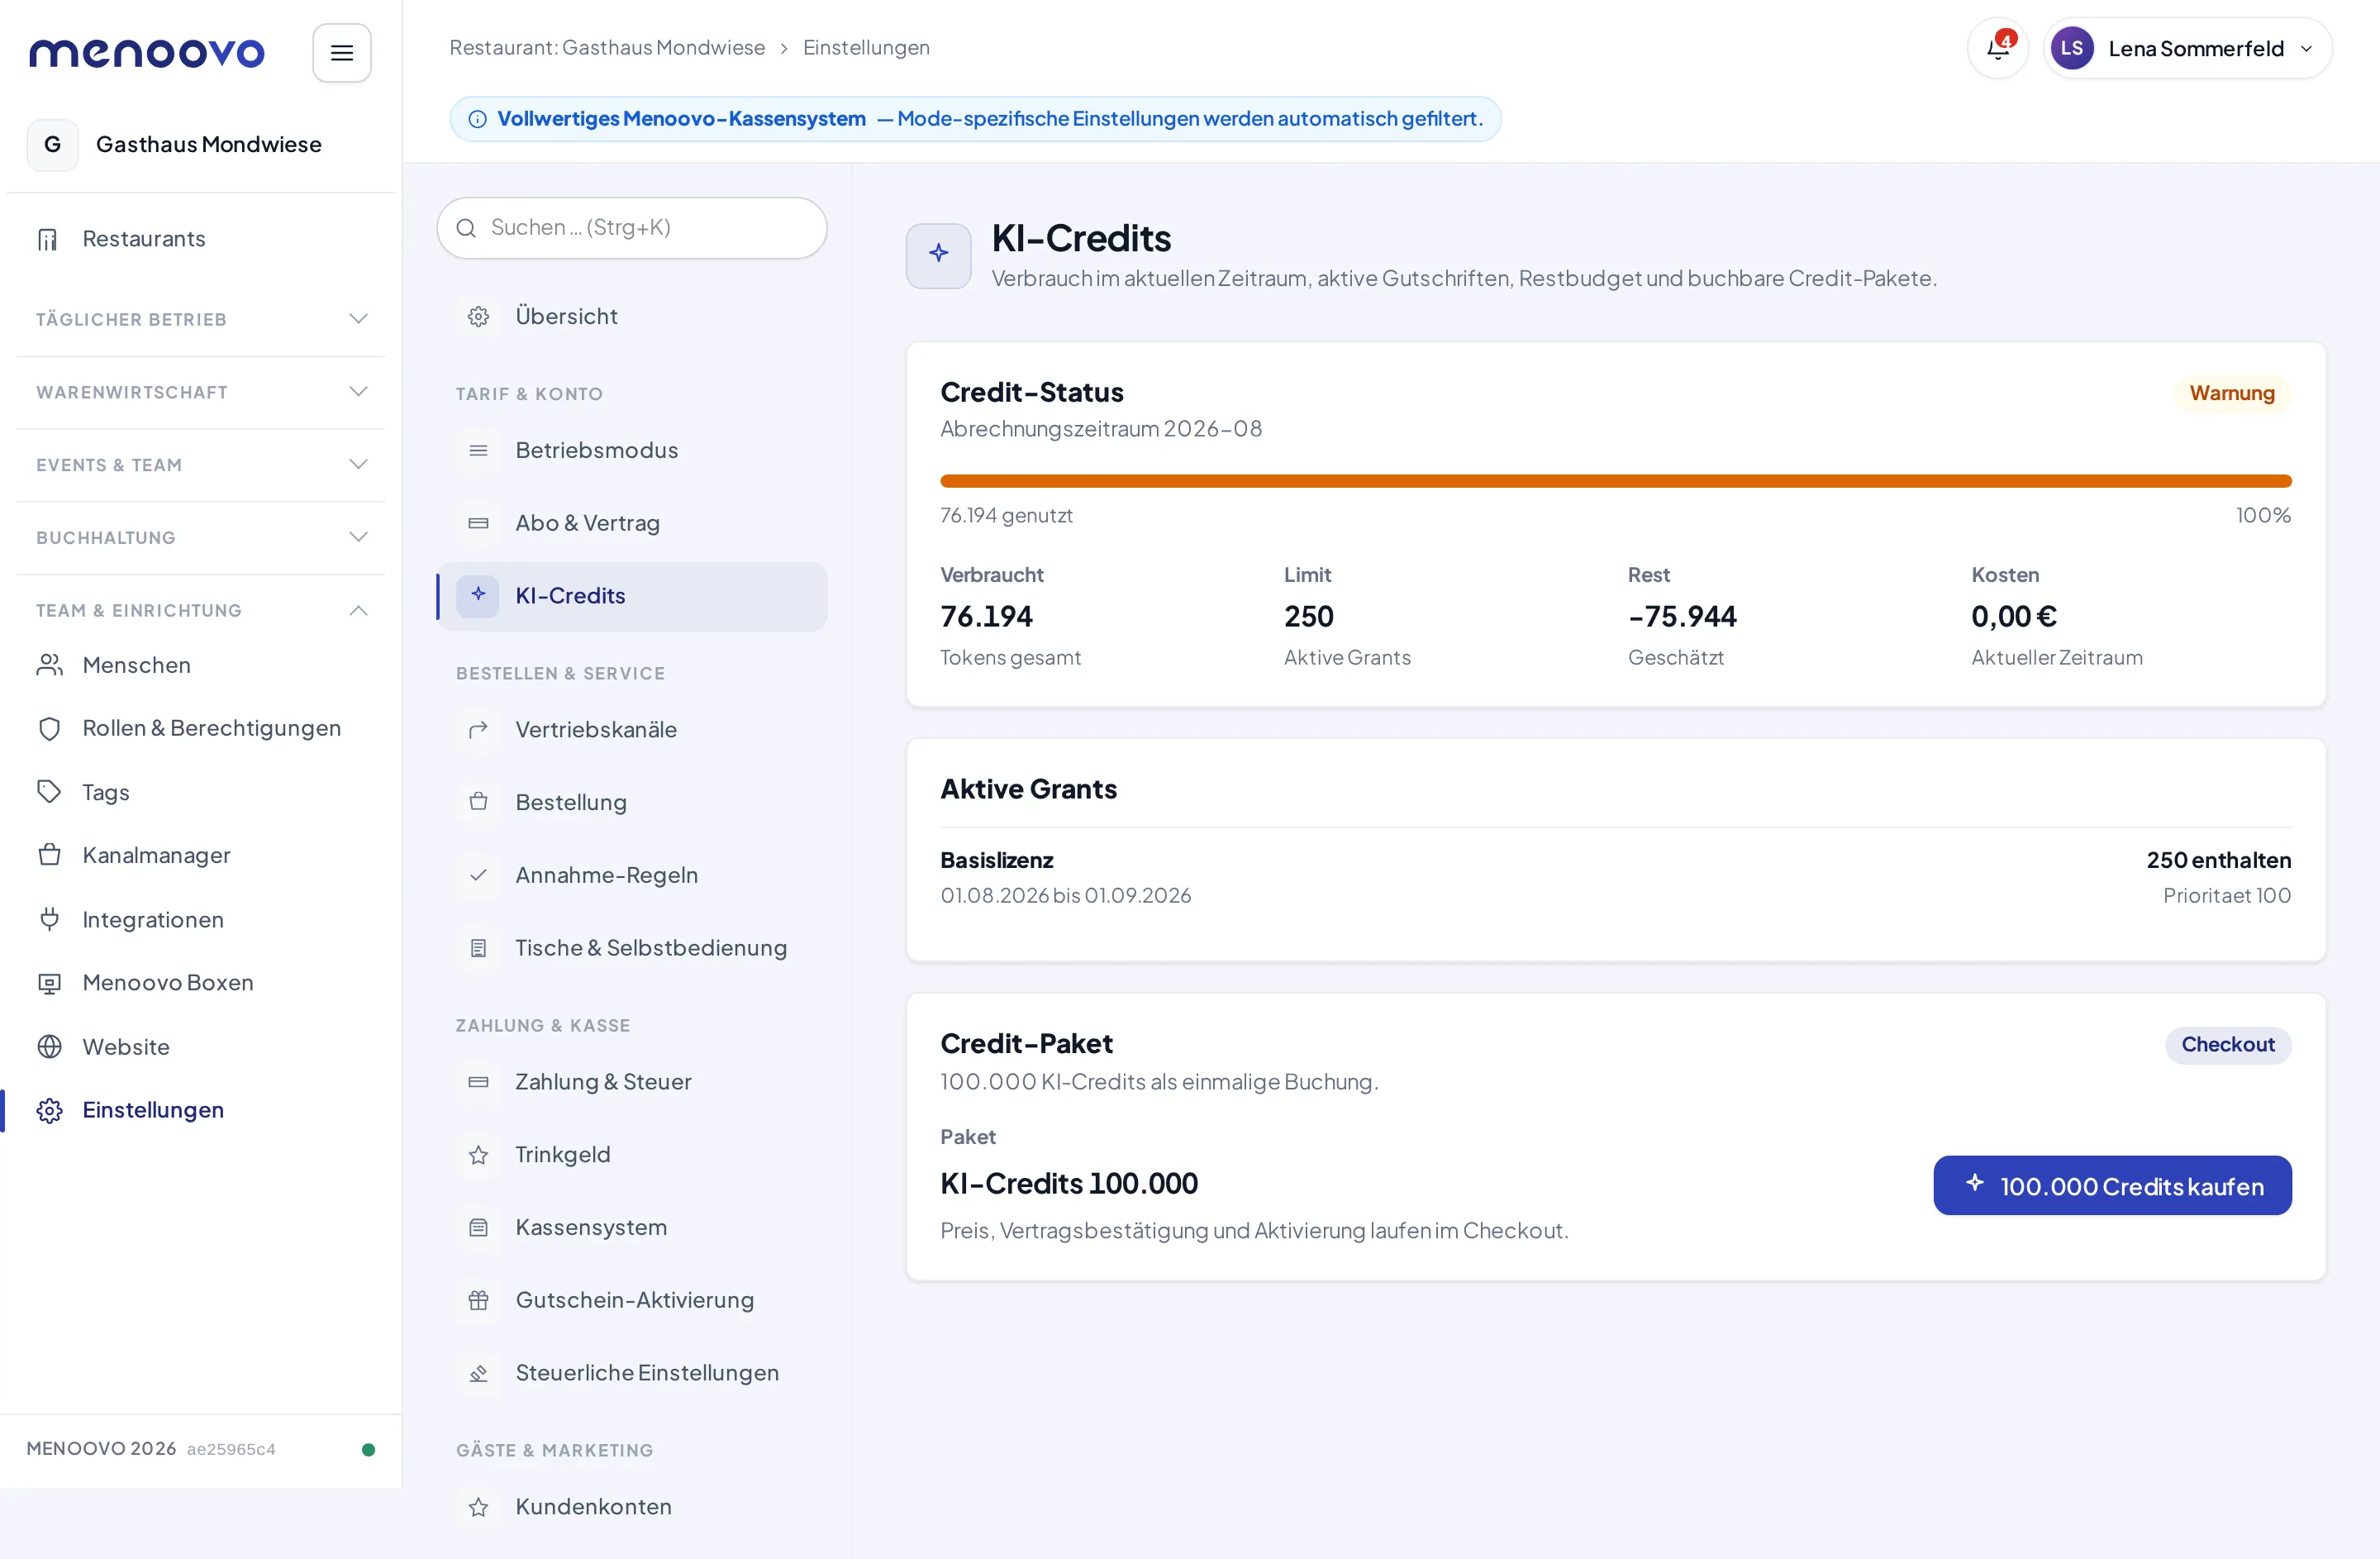Expand the Warenwirtschaft section
The height and width of the screenshot is (1559, 2380).
click(200, 392)
